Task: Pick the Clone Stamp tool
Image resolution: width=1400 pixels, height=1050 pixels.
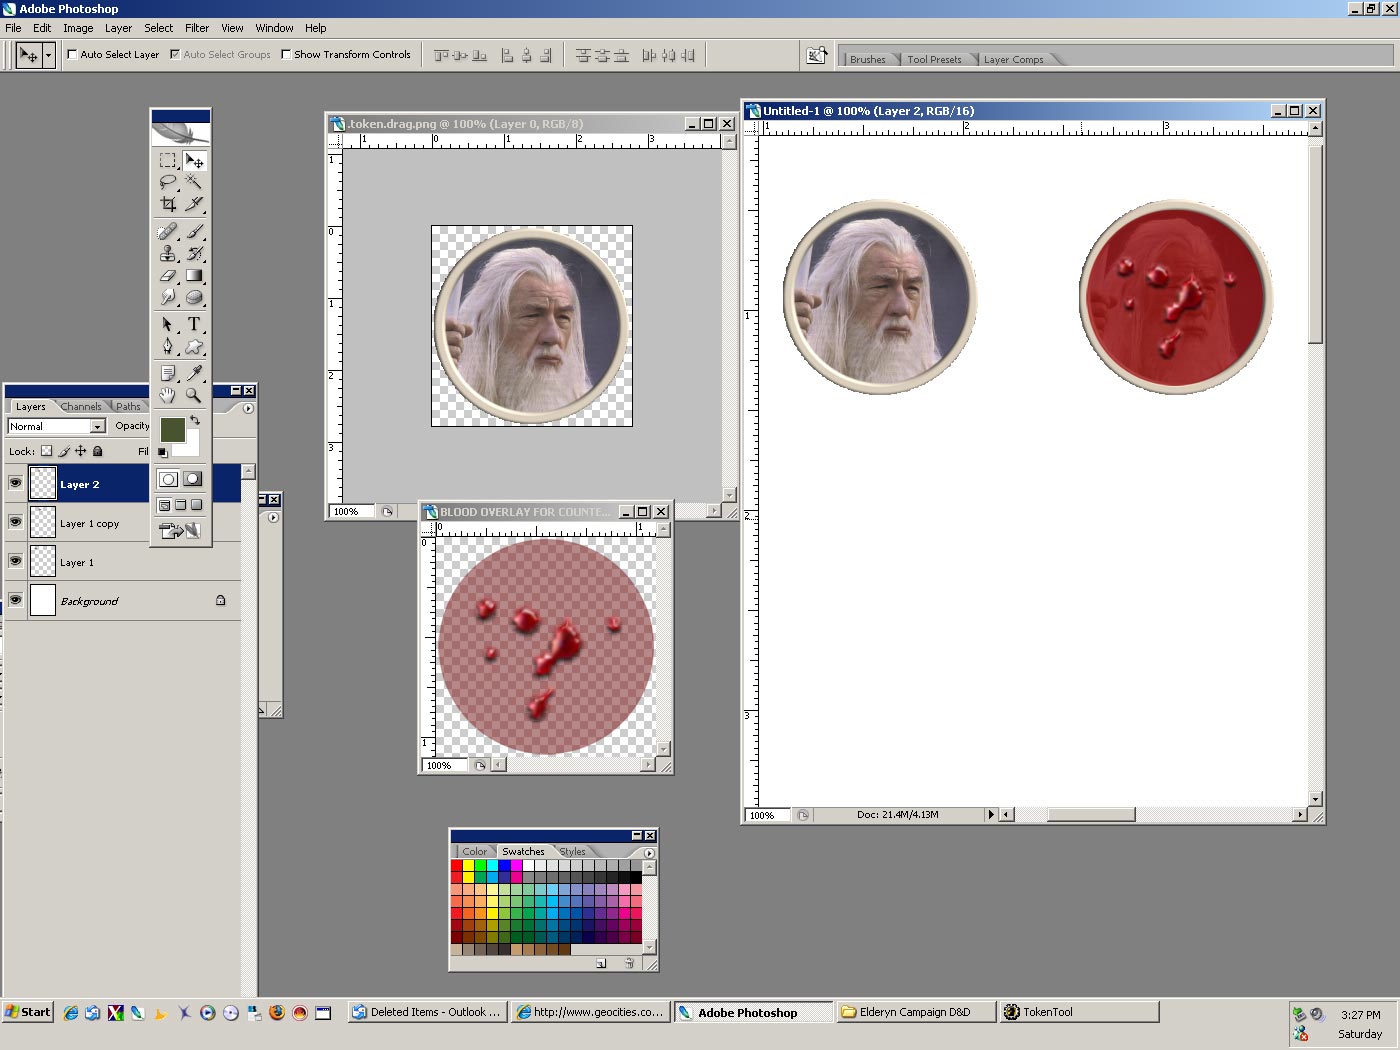Action: pyautogui.click(x=168, y=254)
